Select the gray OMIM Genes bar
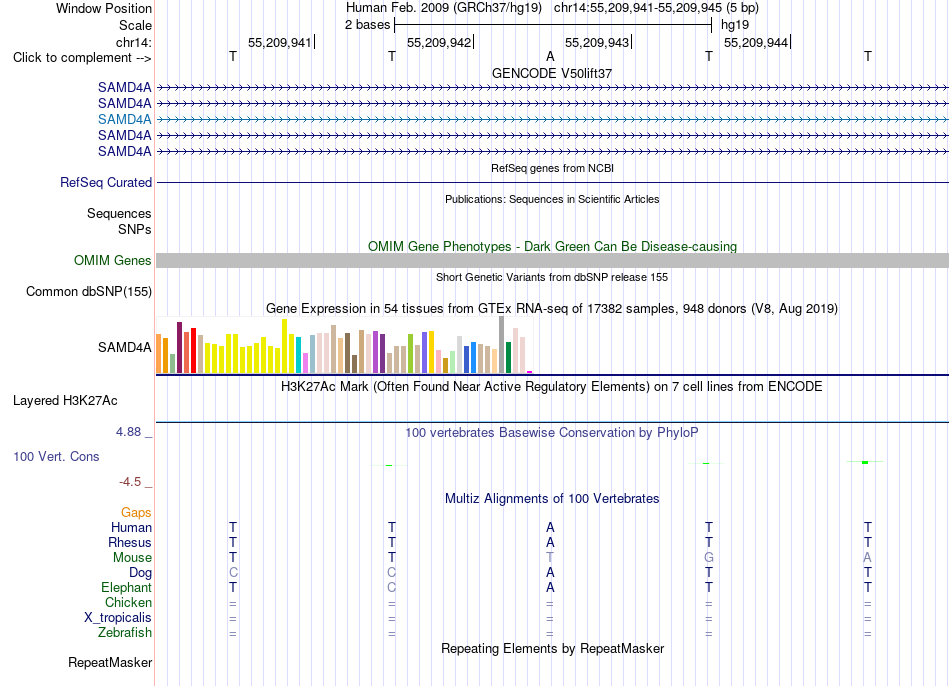Viewport: 950px width, 686px height. [552, 261]
